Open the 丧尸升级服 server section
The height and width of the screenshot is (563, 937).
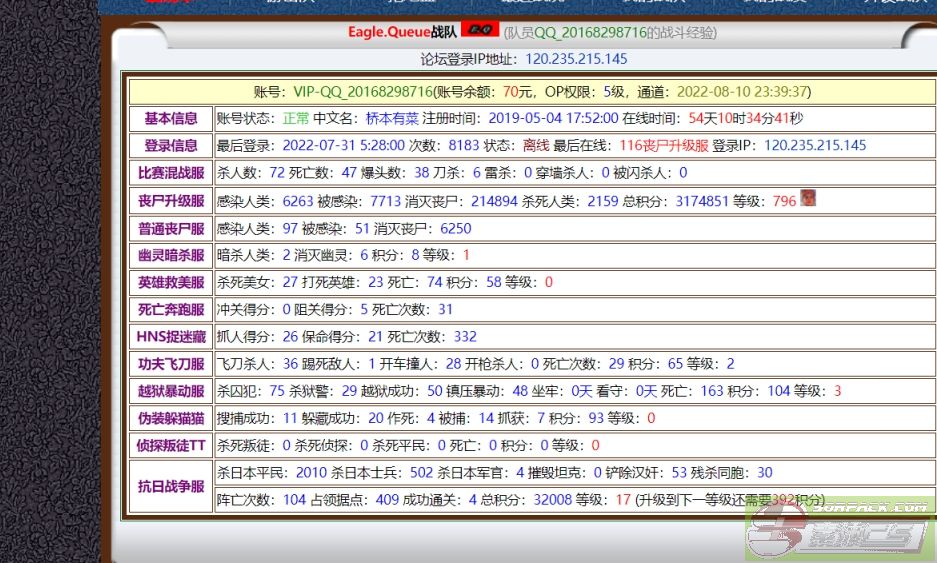pos(171,200)
